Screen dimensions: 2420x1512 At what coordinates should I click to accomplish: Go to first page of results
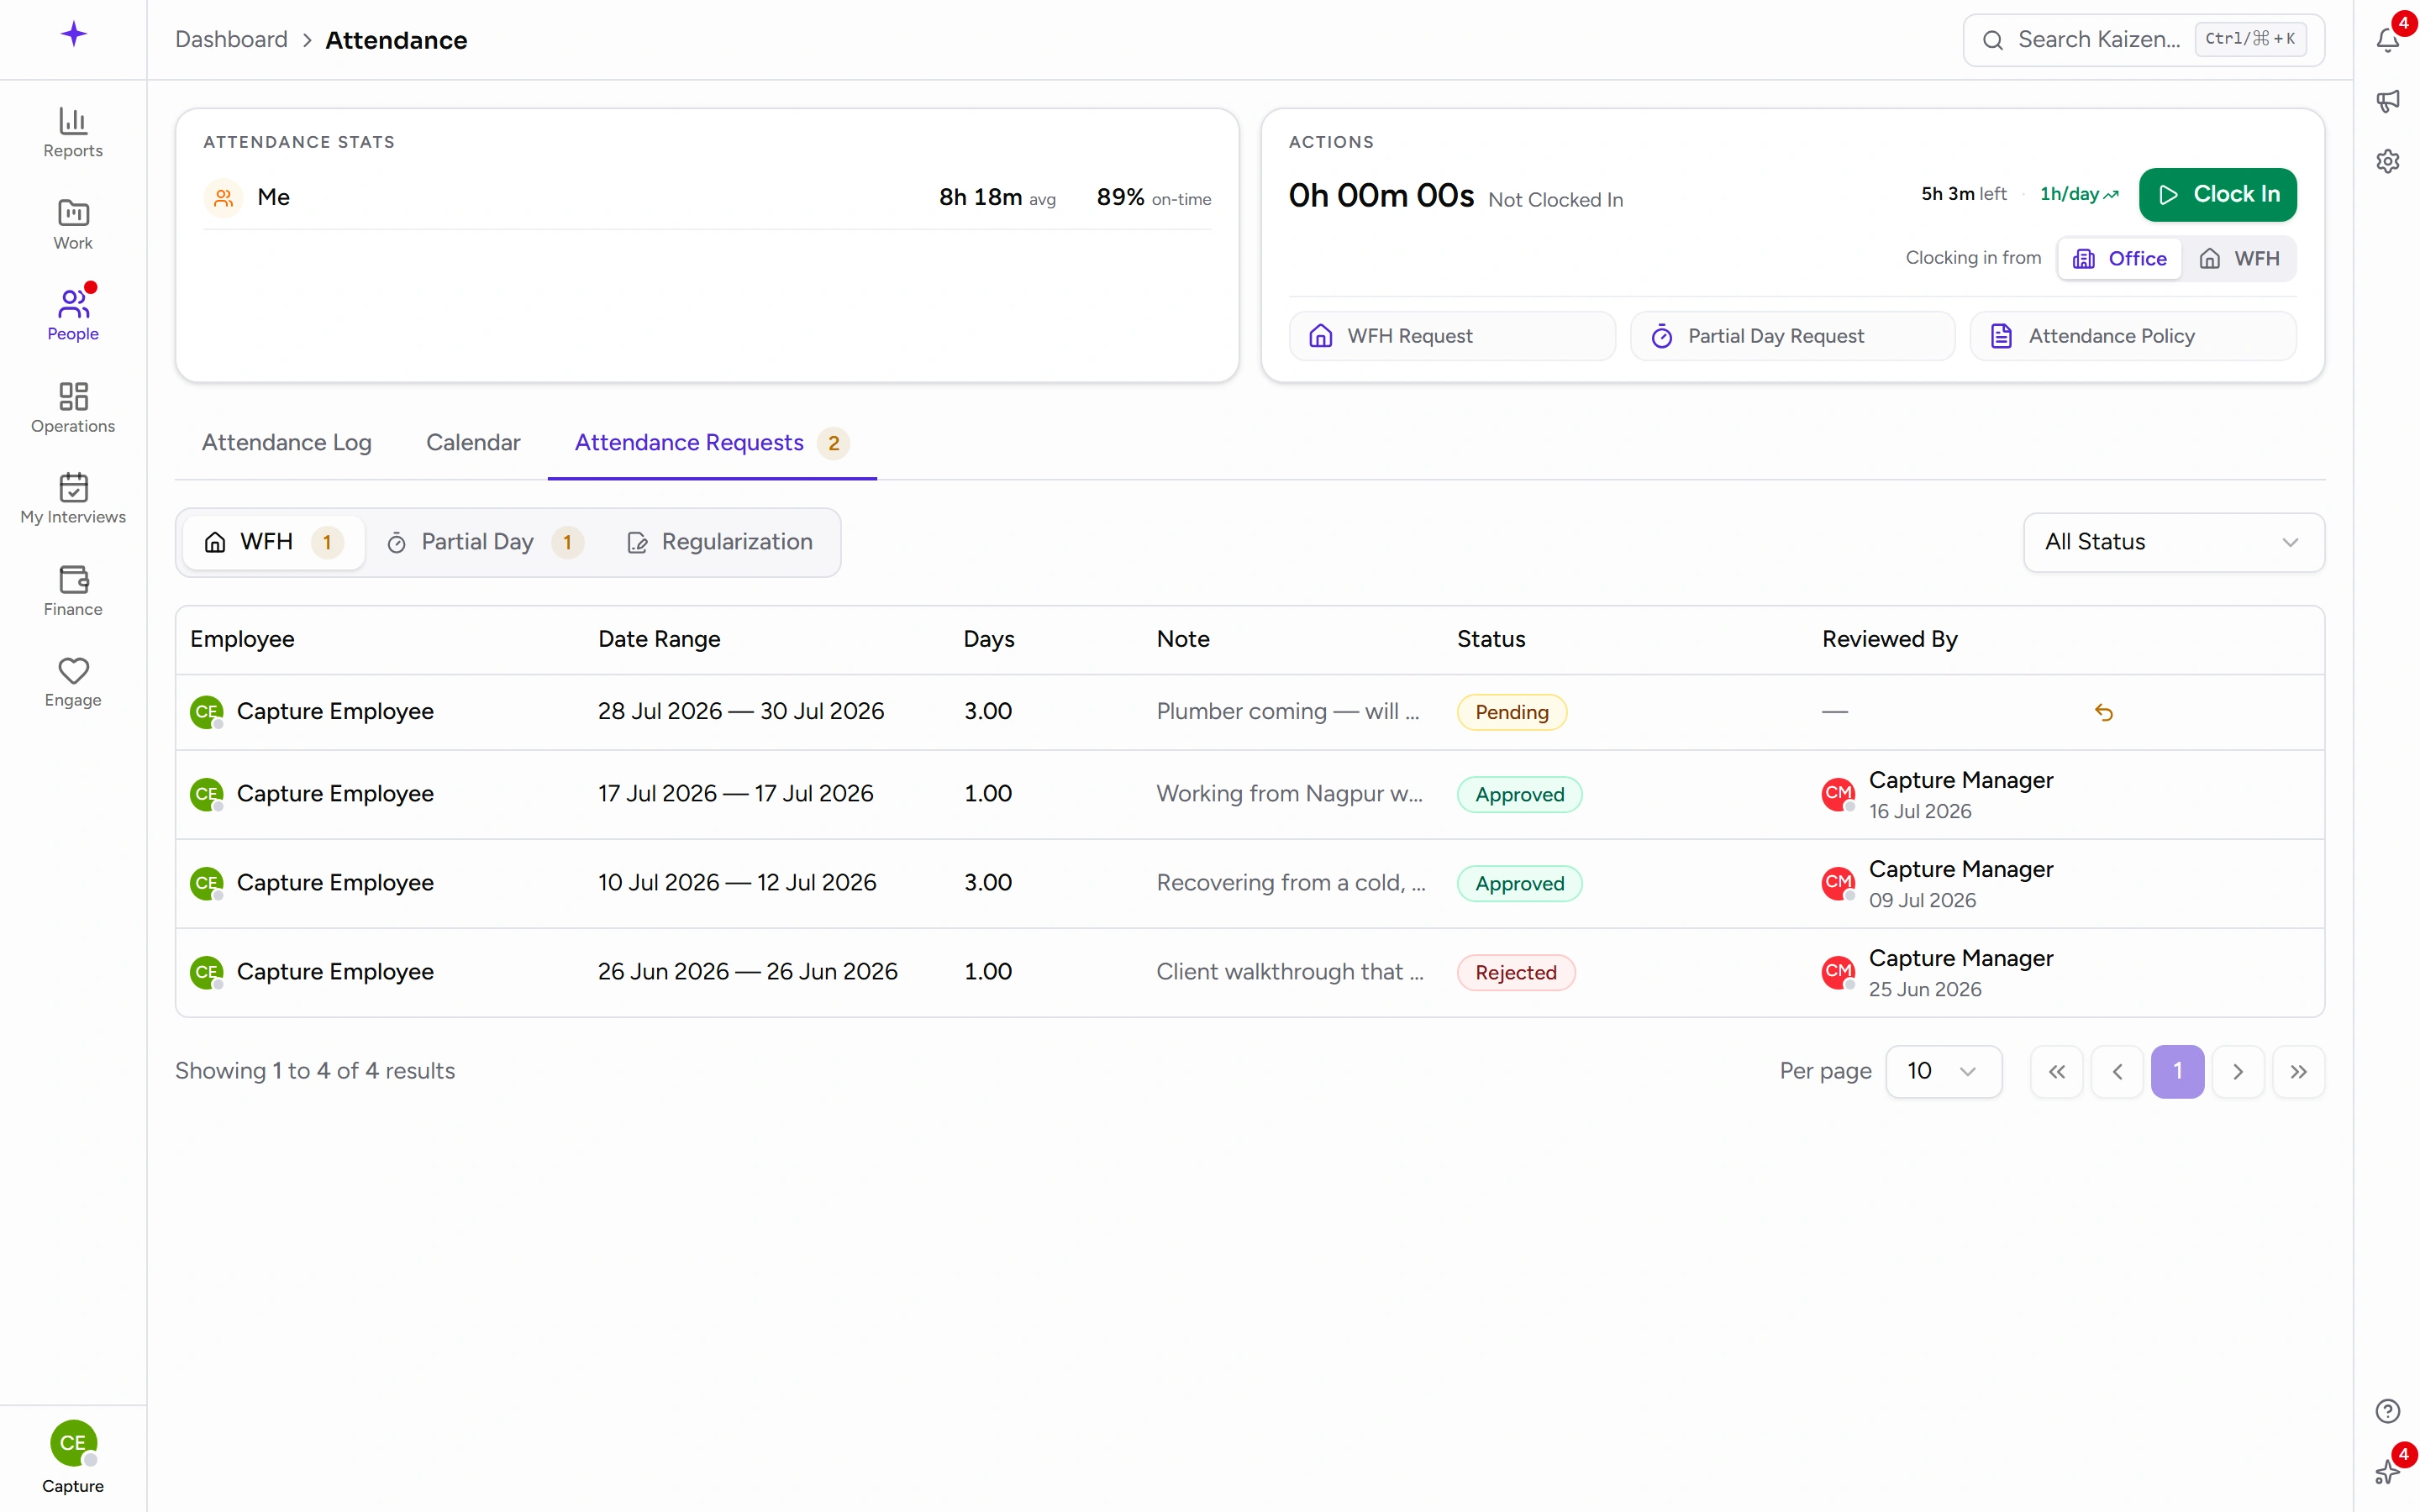coord(2056,1072)
